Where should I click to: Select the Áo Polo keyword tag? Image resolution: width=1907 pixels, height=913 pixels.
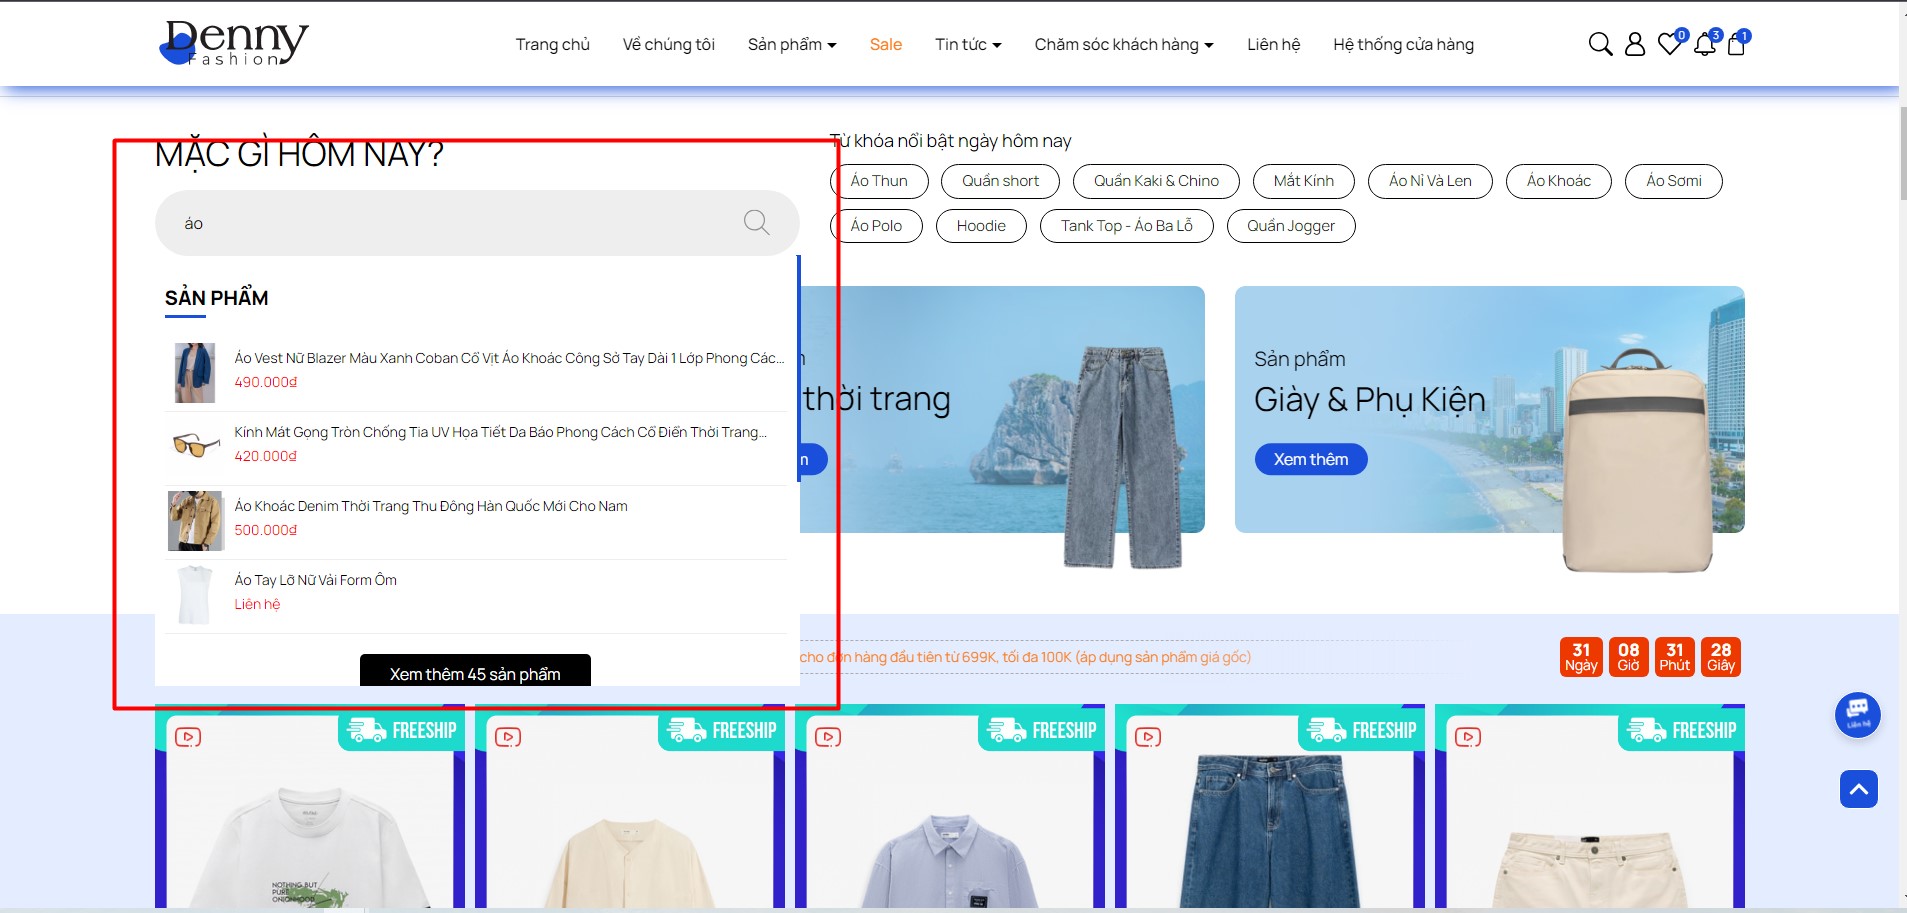coord(876,226)
